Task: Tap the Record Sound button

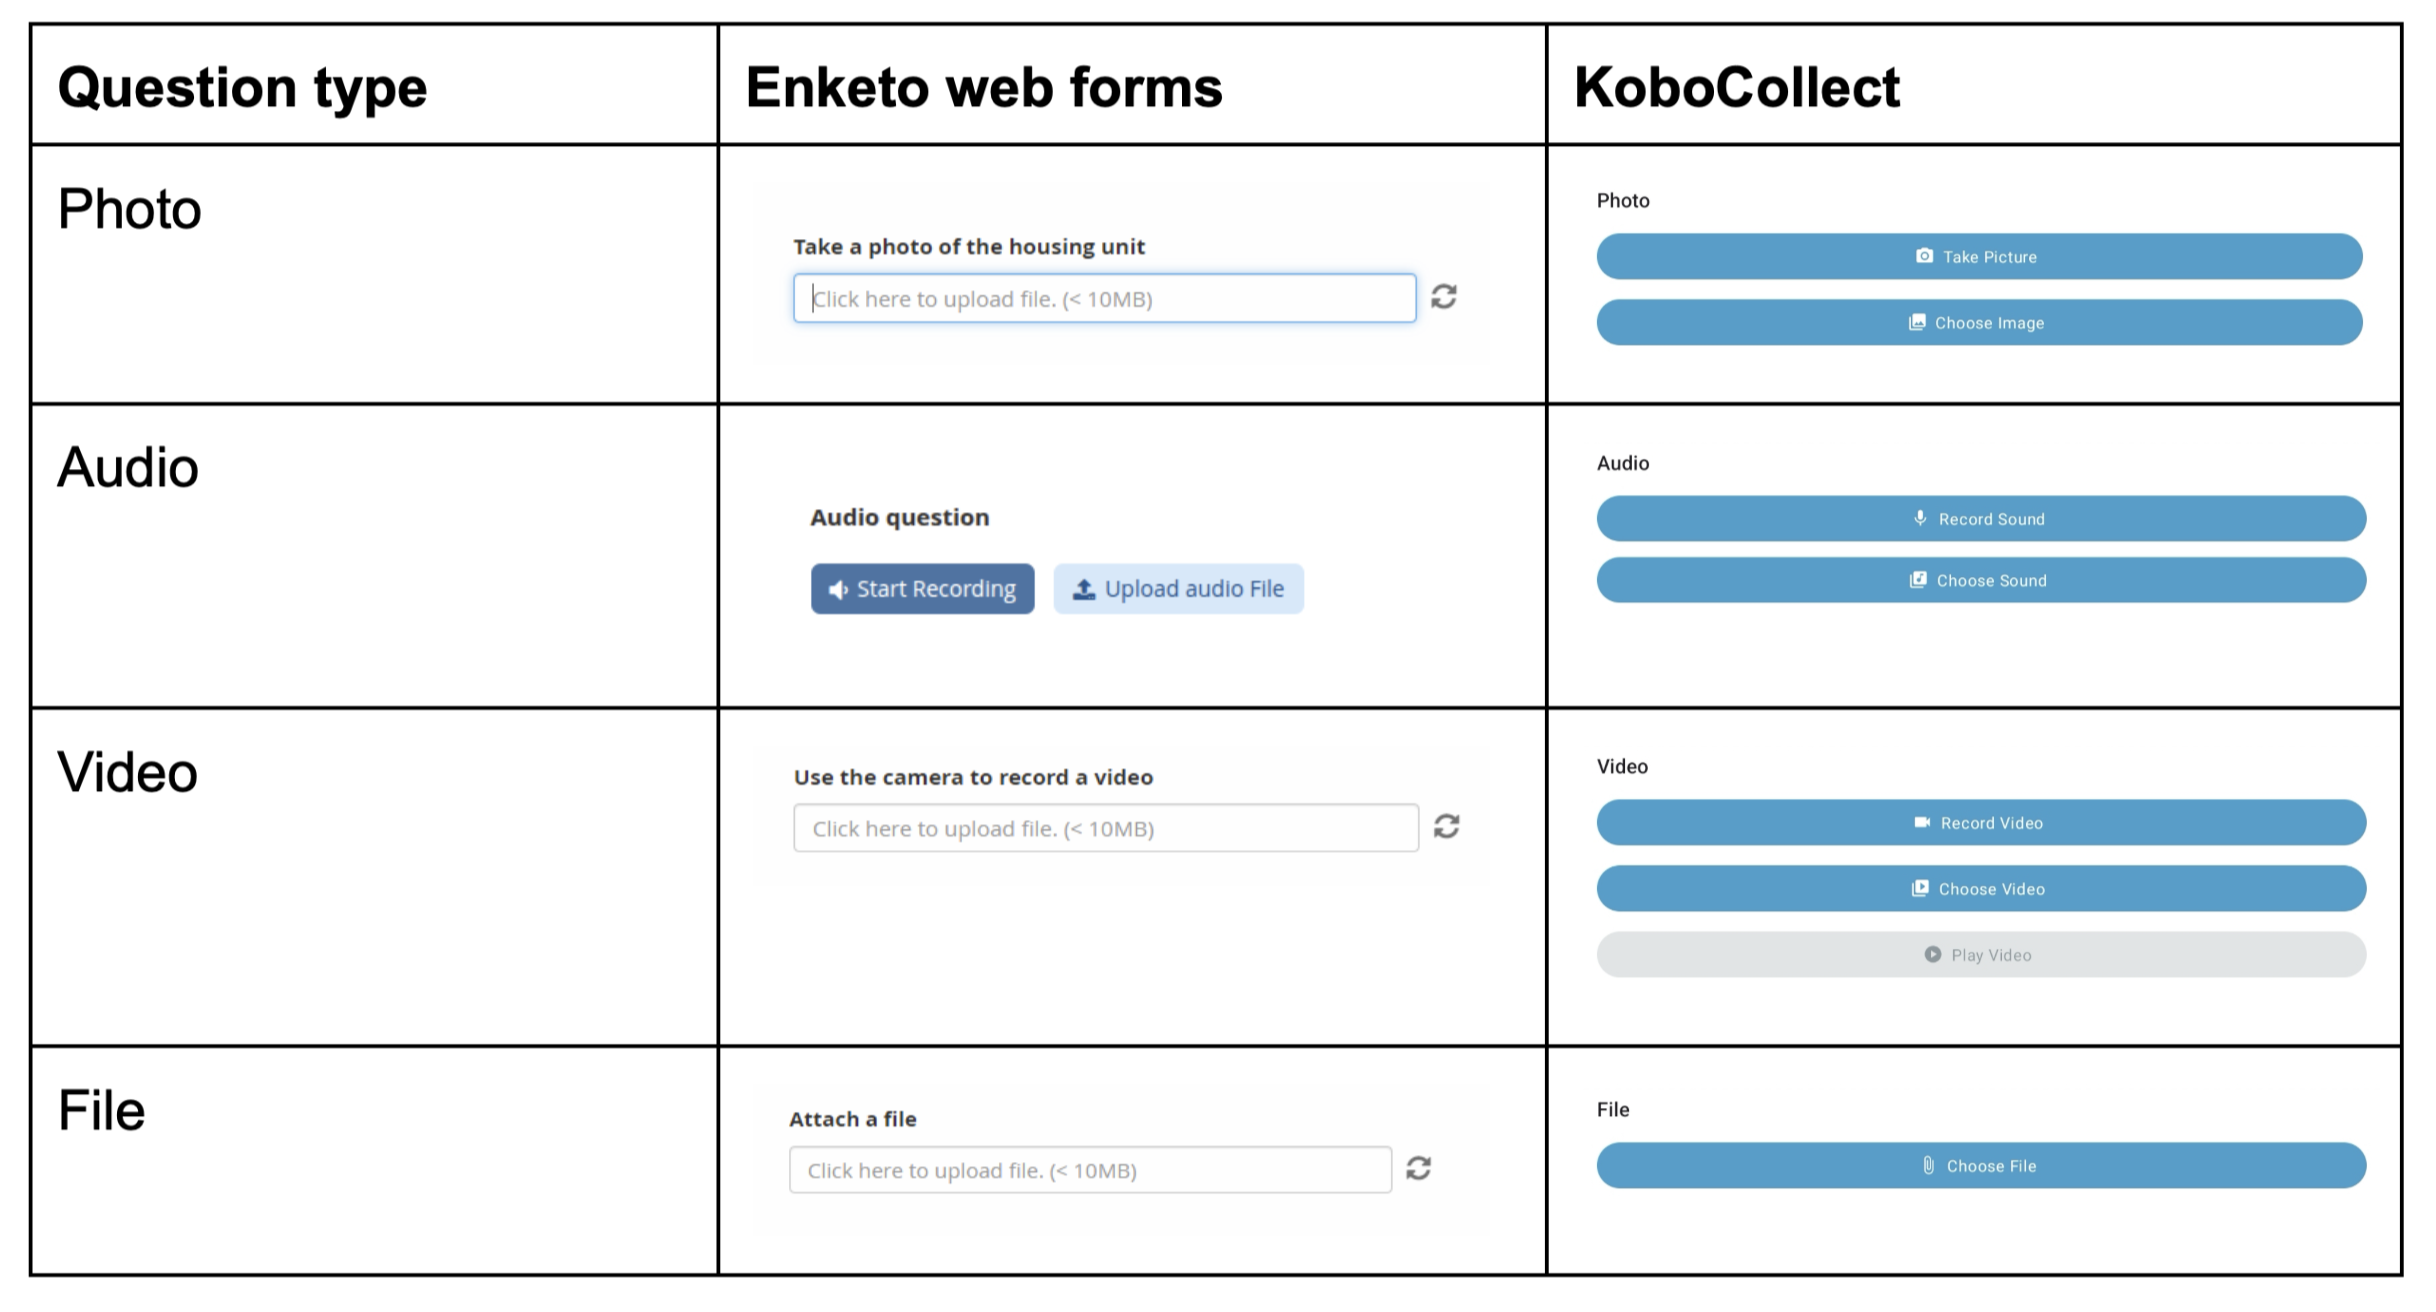Action: tap(1980, 519)
